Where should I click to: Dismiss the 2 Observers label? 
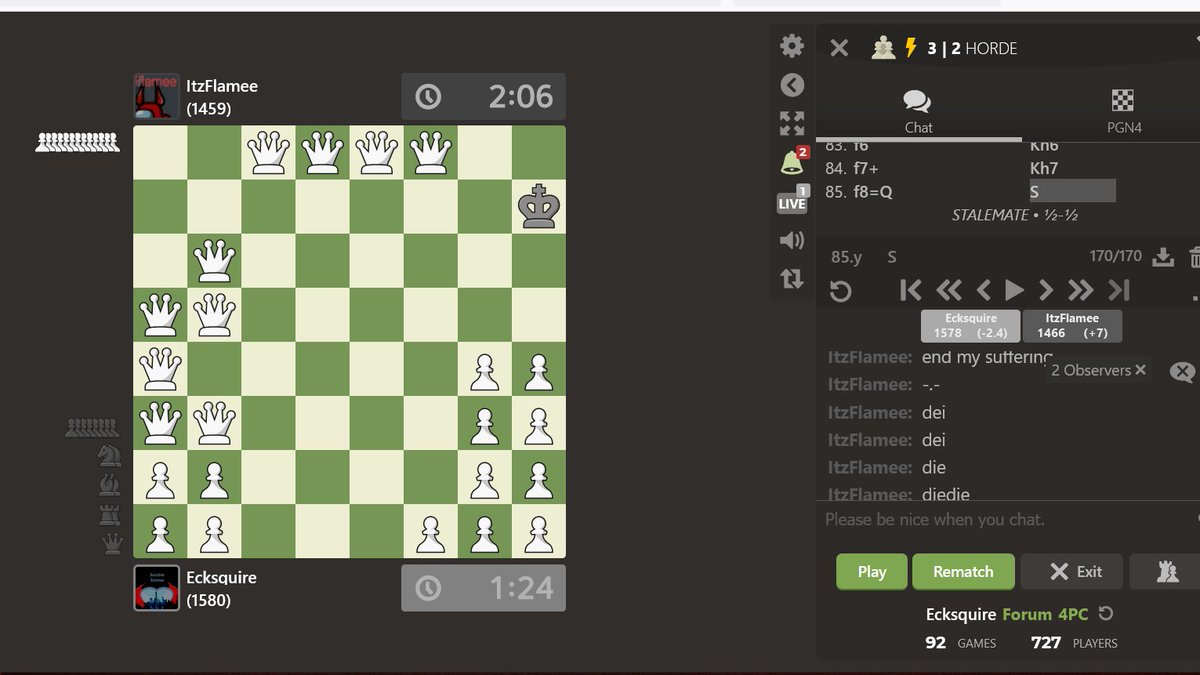click(x=1140, y=370)
